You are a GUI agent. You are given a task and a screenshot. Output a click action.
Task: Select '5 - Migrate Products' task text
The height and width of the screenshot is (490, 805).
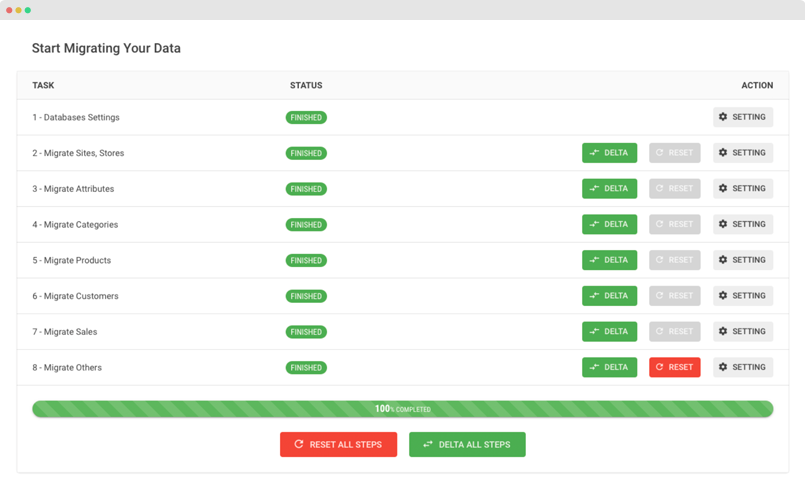click(71, 260)
